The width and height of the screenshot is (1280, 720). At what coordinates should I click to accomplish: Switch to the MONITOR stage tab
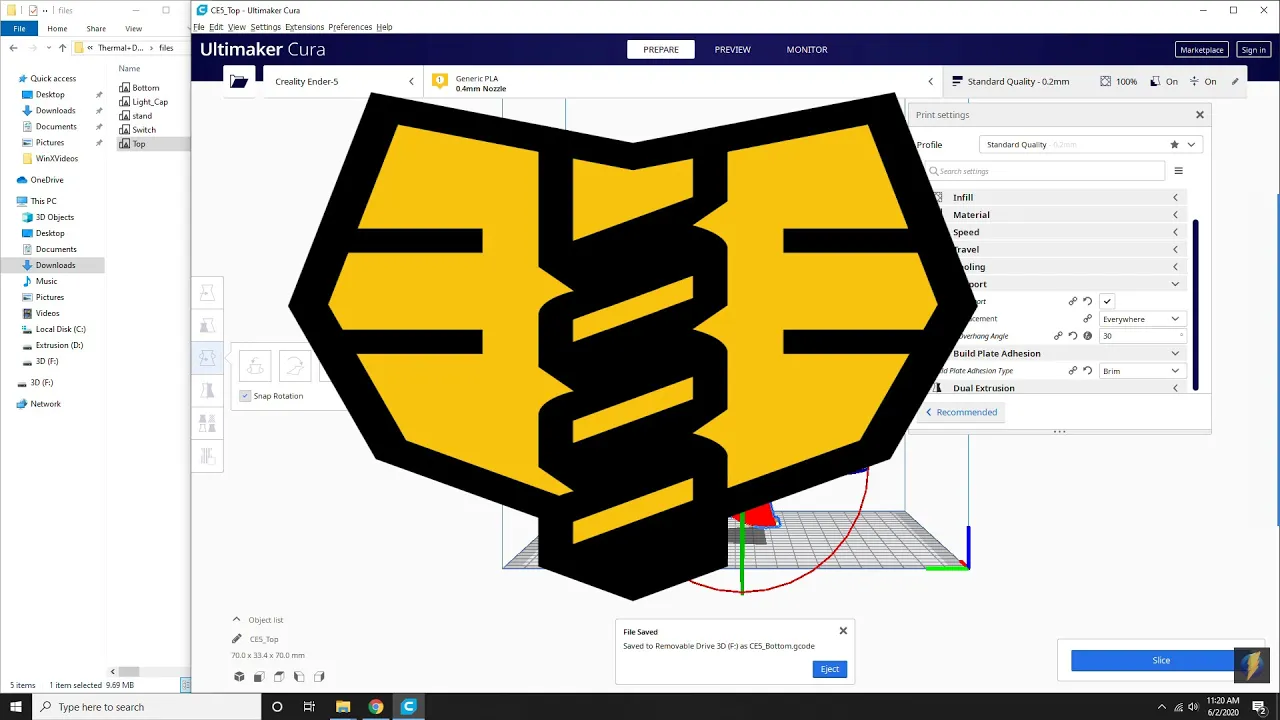807,49
